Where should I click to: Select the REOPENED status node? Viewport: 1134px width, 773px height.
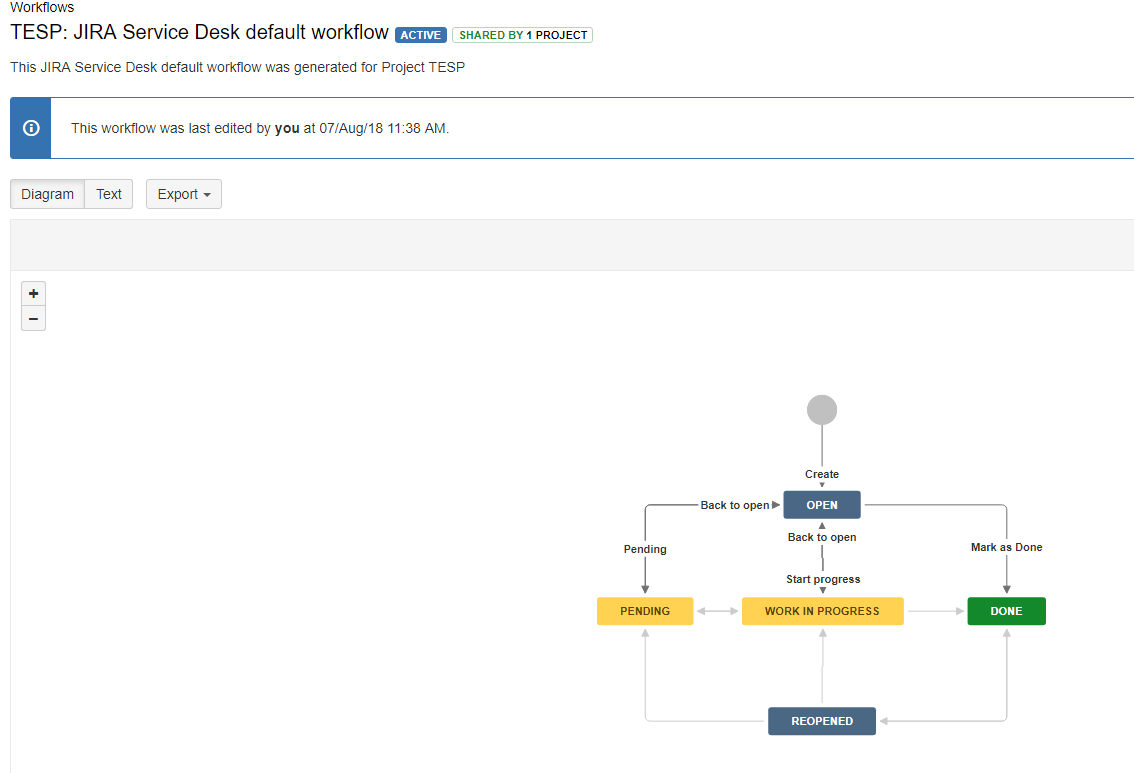[x=821, y=720]
